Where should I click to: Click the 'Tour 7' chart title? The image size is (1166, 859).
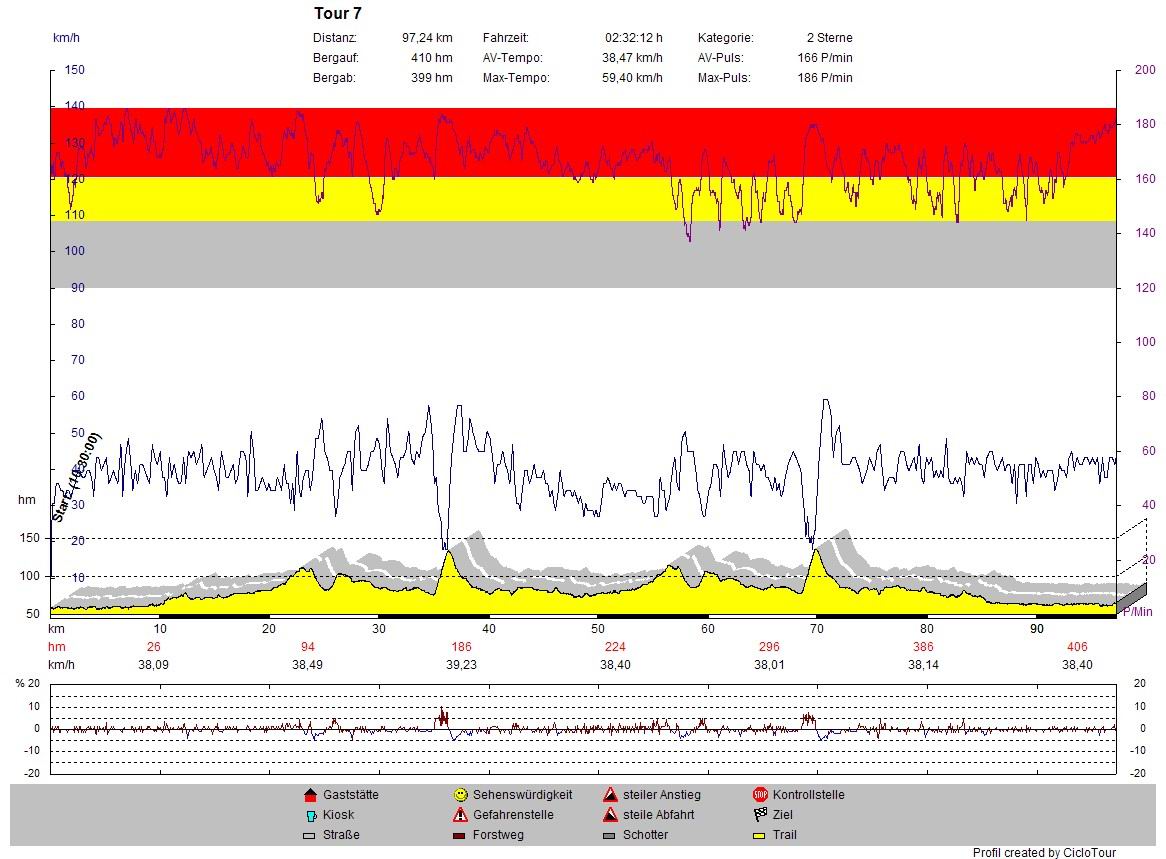[x=338, y=14]
